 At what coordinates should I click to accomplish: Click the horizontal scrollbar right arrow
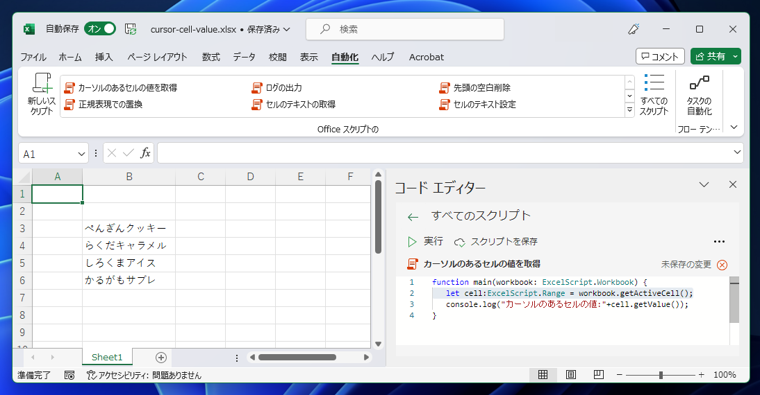pyautogui.click(x=366, y=358)
